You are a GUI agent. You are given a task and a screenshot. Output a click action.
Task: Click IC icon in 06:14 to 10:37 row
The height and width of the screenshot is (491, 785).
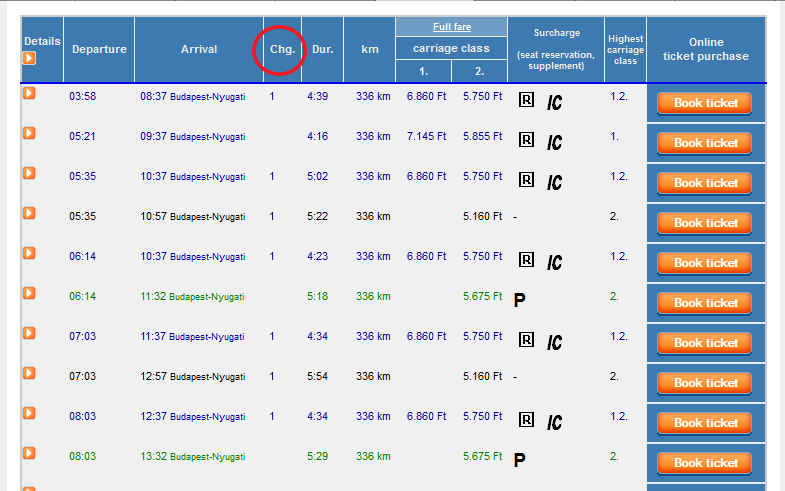point(554,263)
